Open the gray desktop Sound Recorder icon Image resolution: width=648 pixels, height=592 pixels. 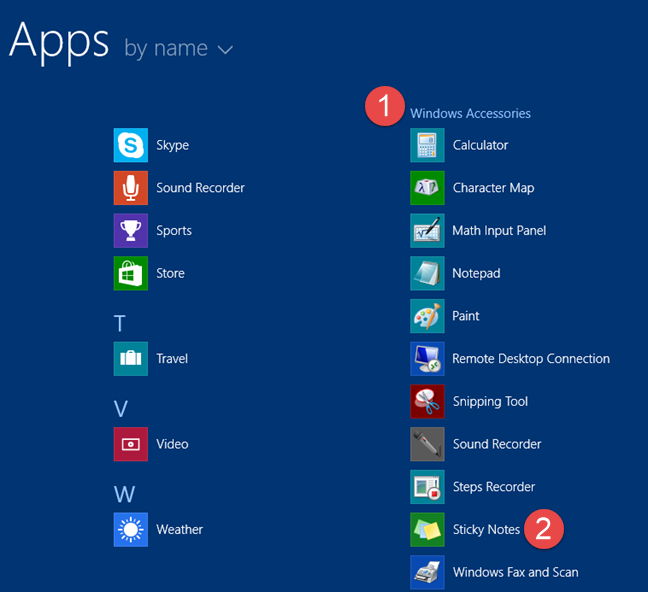[427, 444]
